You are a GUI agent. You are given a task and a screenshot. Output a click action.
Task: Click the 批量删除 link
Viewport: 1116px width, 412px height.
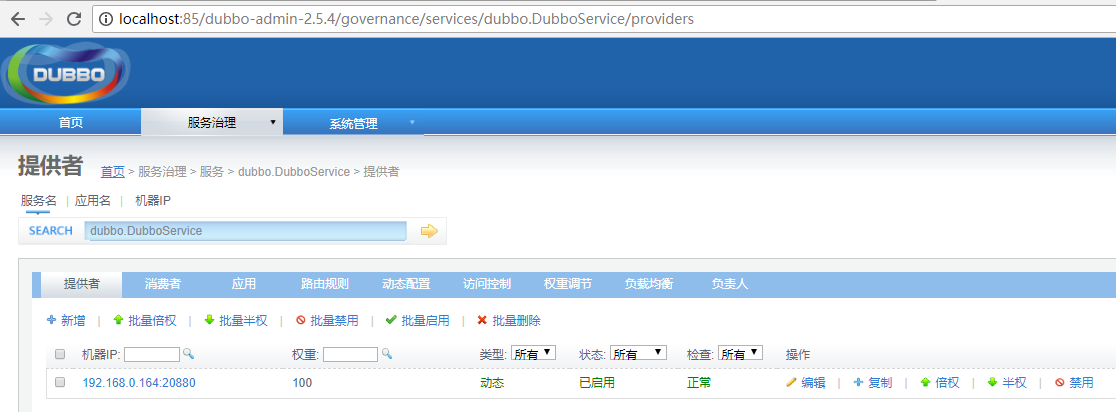(x=517, y=321)
